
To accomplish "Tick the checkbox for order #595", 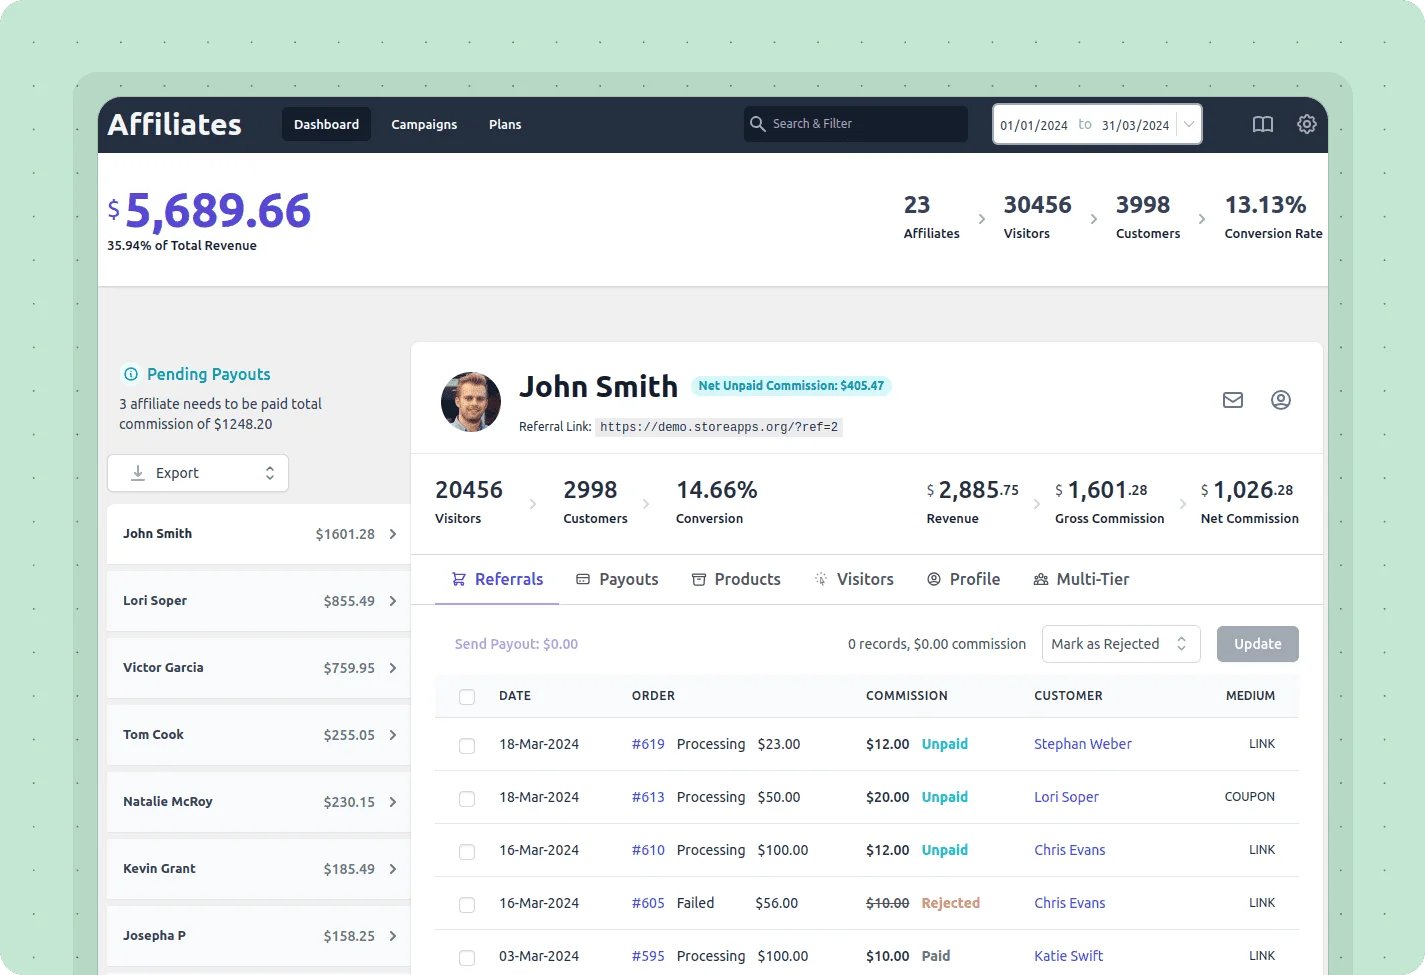I will tap(467, 958).
